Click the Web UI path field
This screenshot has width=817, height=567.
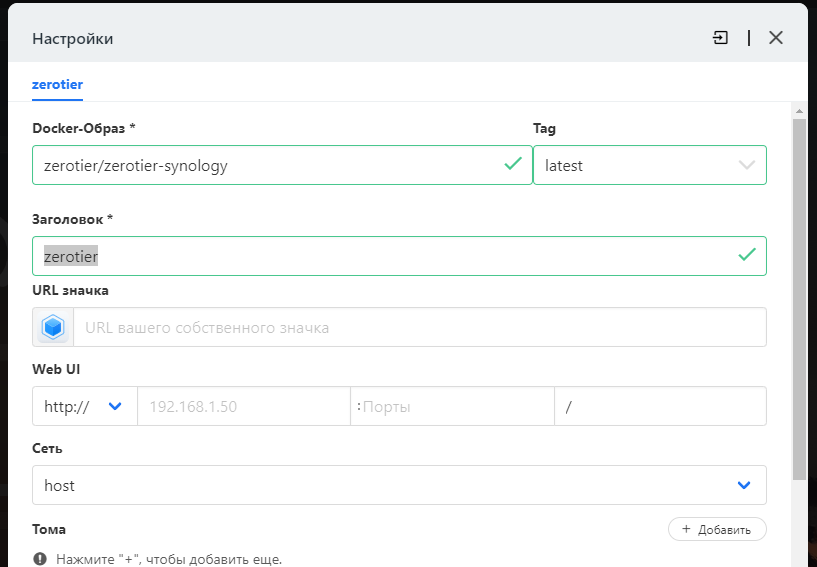point(660,406)
